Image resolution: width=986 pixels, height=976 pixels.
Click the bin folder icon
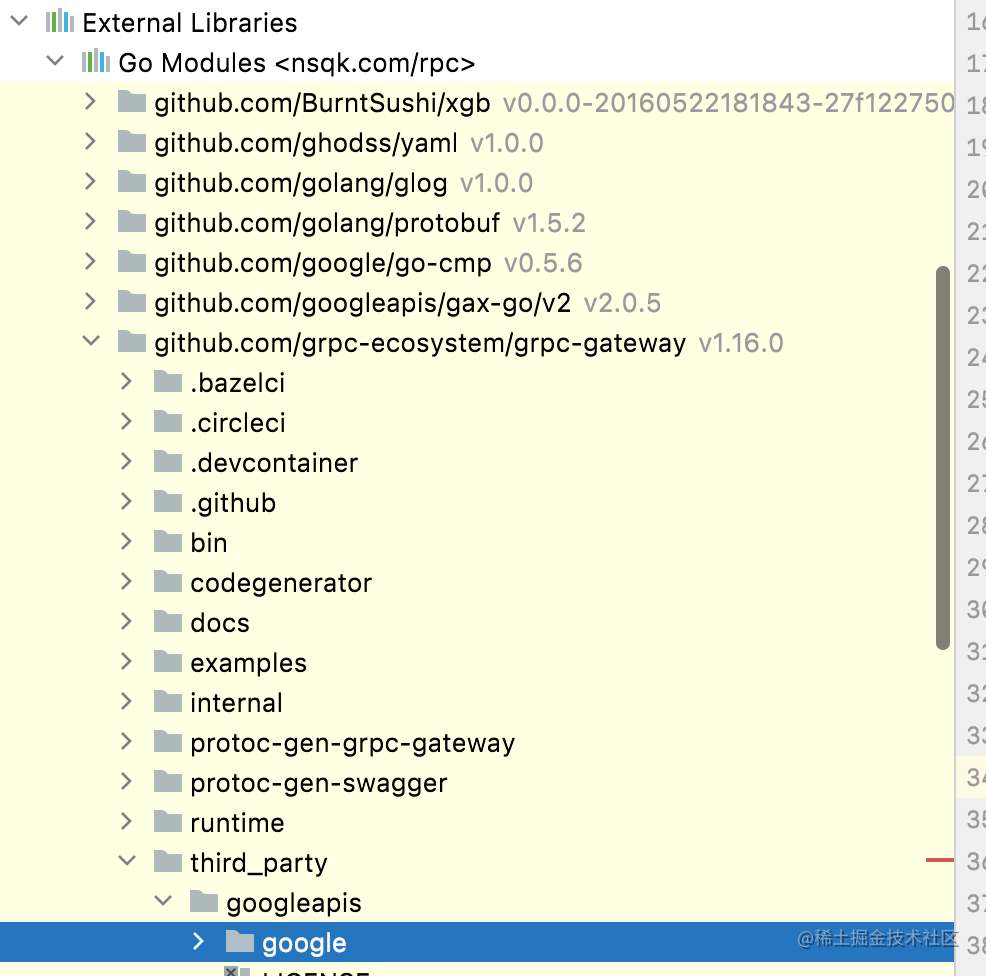(168, 541)
